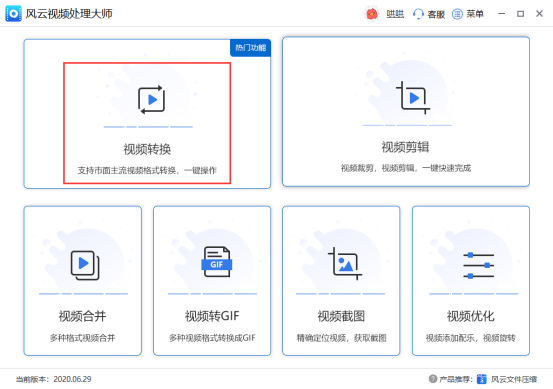Click the 风云视频处理大师 window title
Screen dimensions: 553x389
pos(69,14)
